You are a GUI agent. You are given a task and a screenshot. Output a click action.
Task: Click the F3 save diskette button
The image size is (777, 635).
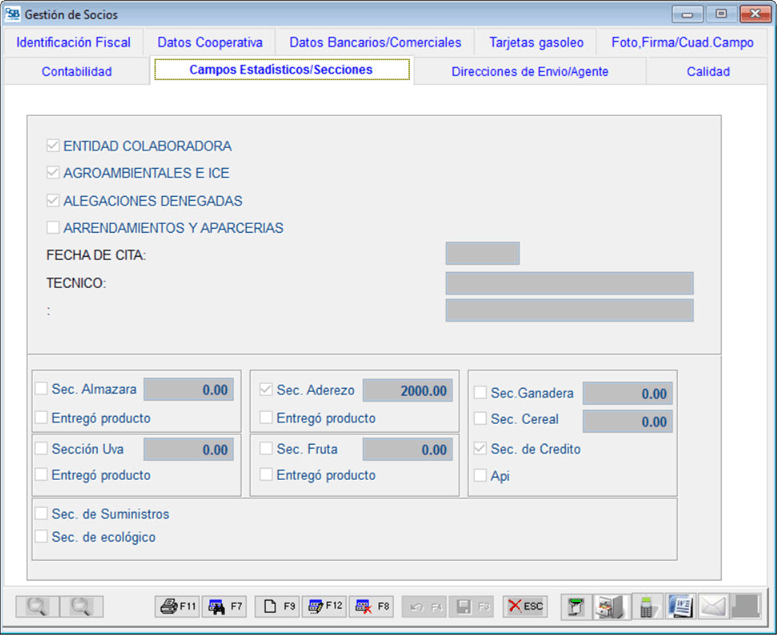point(471,606)
